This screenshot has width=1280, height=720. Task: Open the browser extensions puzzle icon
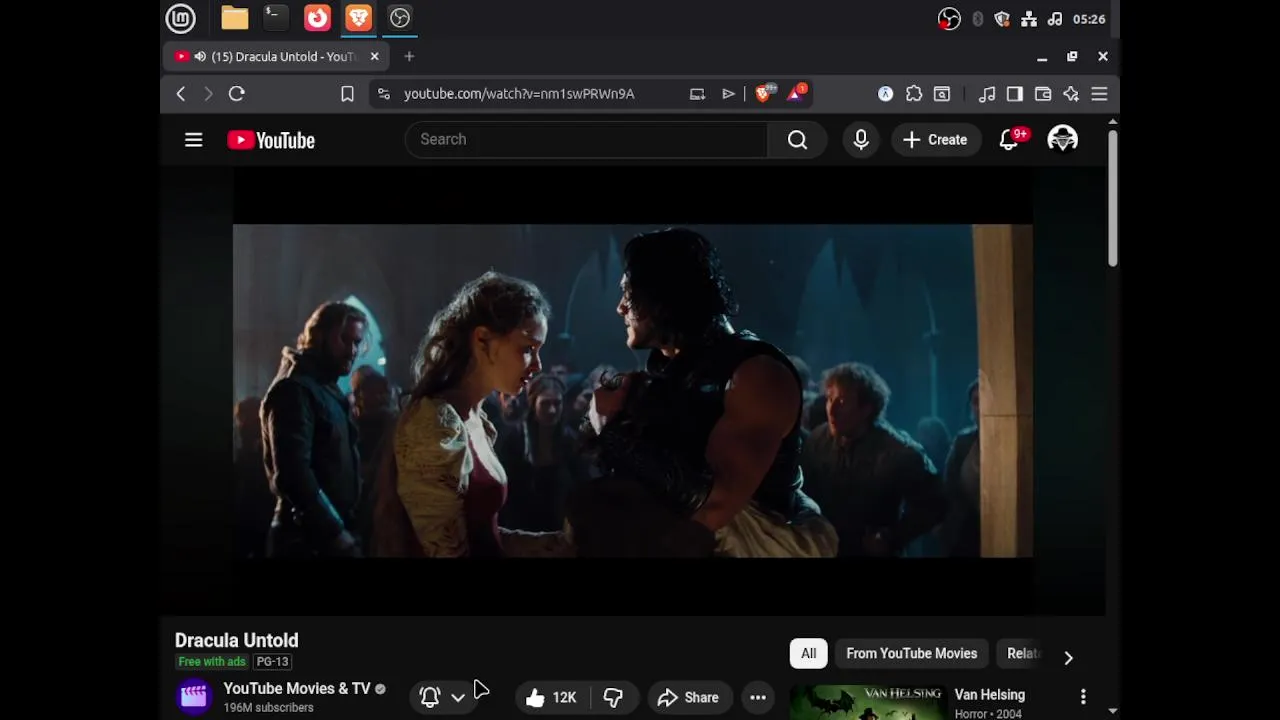tap(914, 94)
